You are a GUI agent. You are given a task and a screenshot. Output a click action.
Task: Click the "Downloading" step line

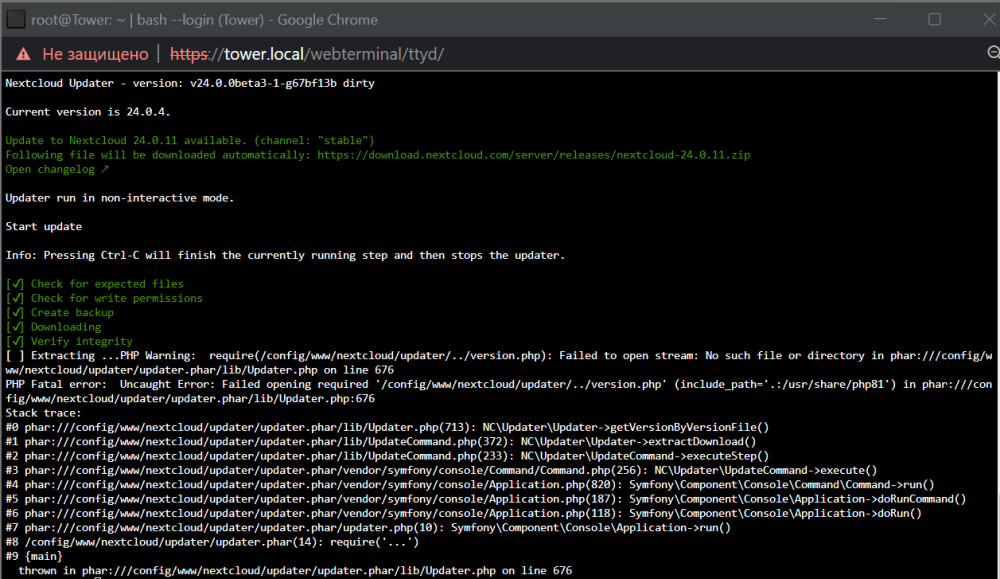point(53,327)
